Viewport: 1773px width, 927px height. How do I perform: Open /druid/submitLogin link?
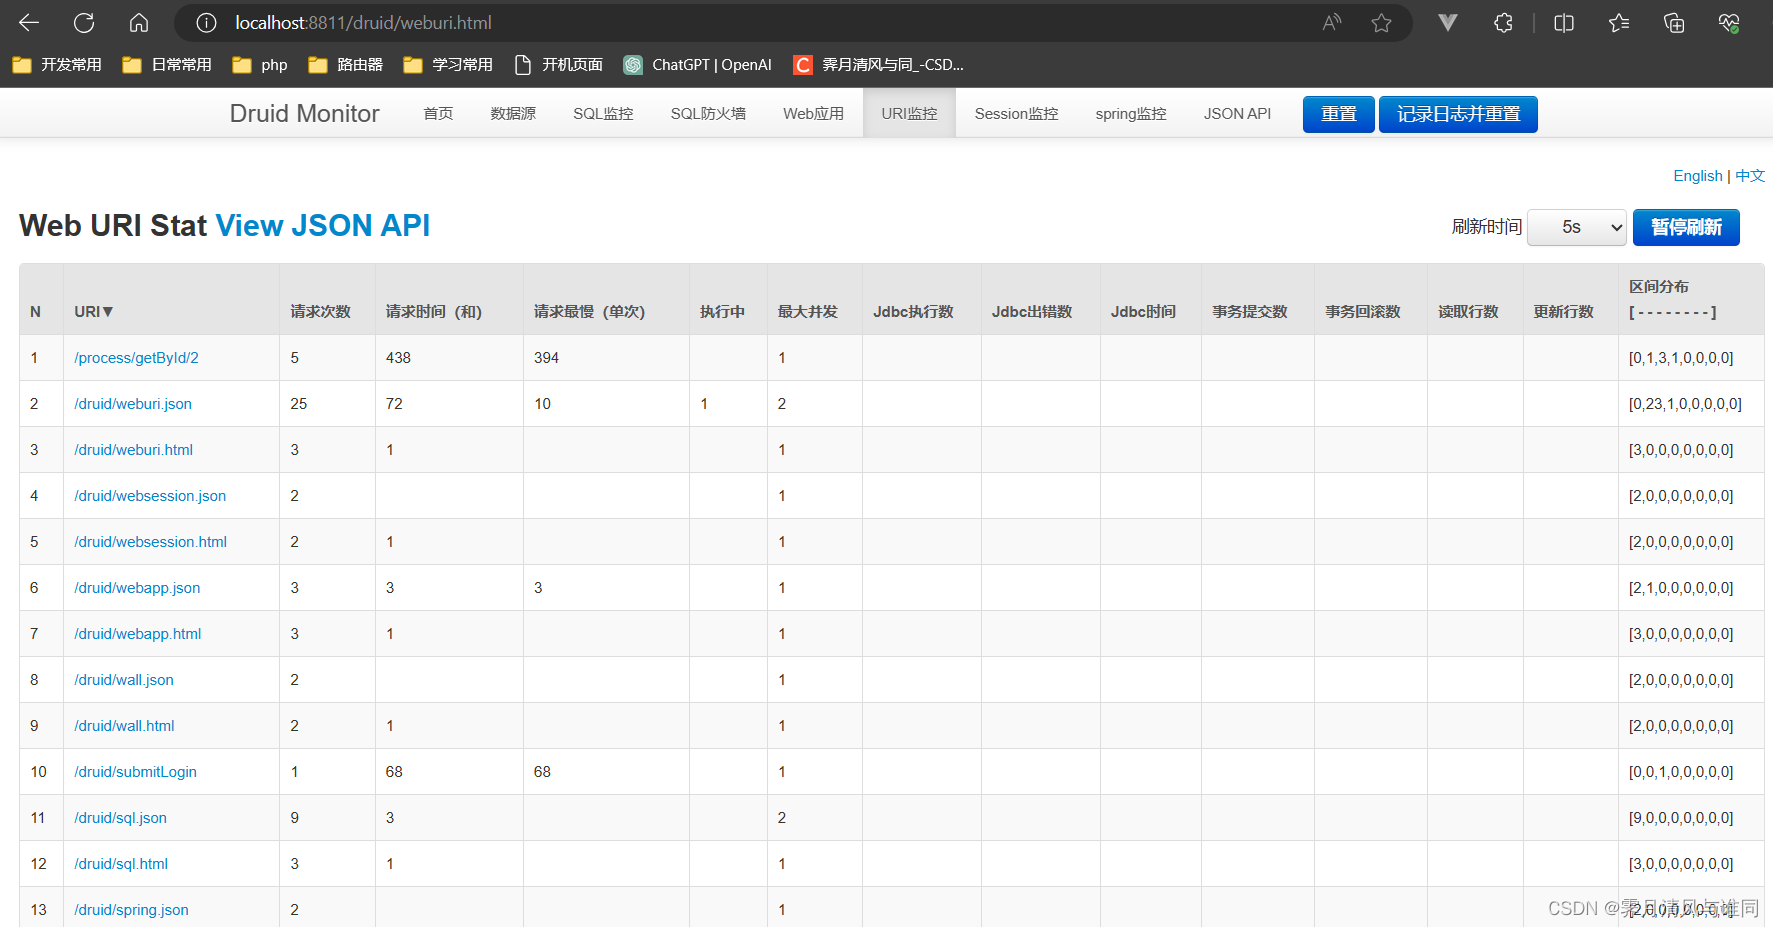[x=135, y=772]
